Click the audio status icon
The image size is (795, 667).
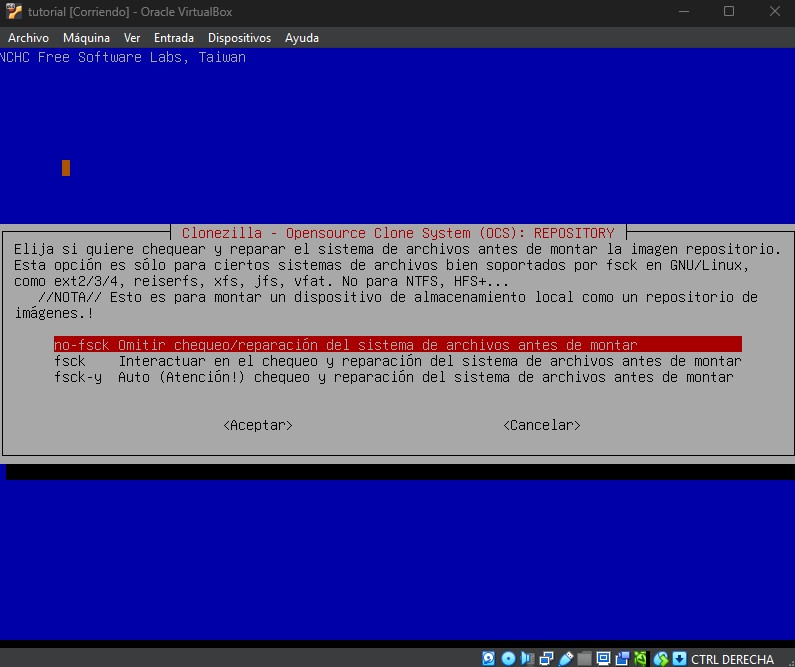527,658
